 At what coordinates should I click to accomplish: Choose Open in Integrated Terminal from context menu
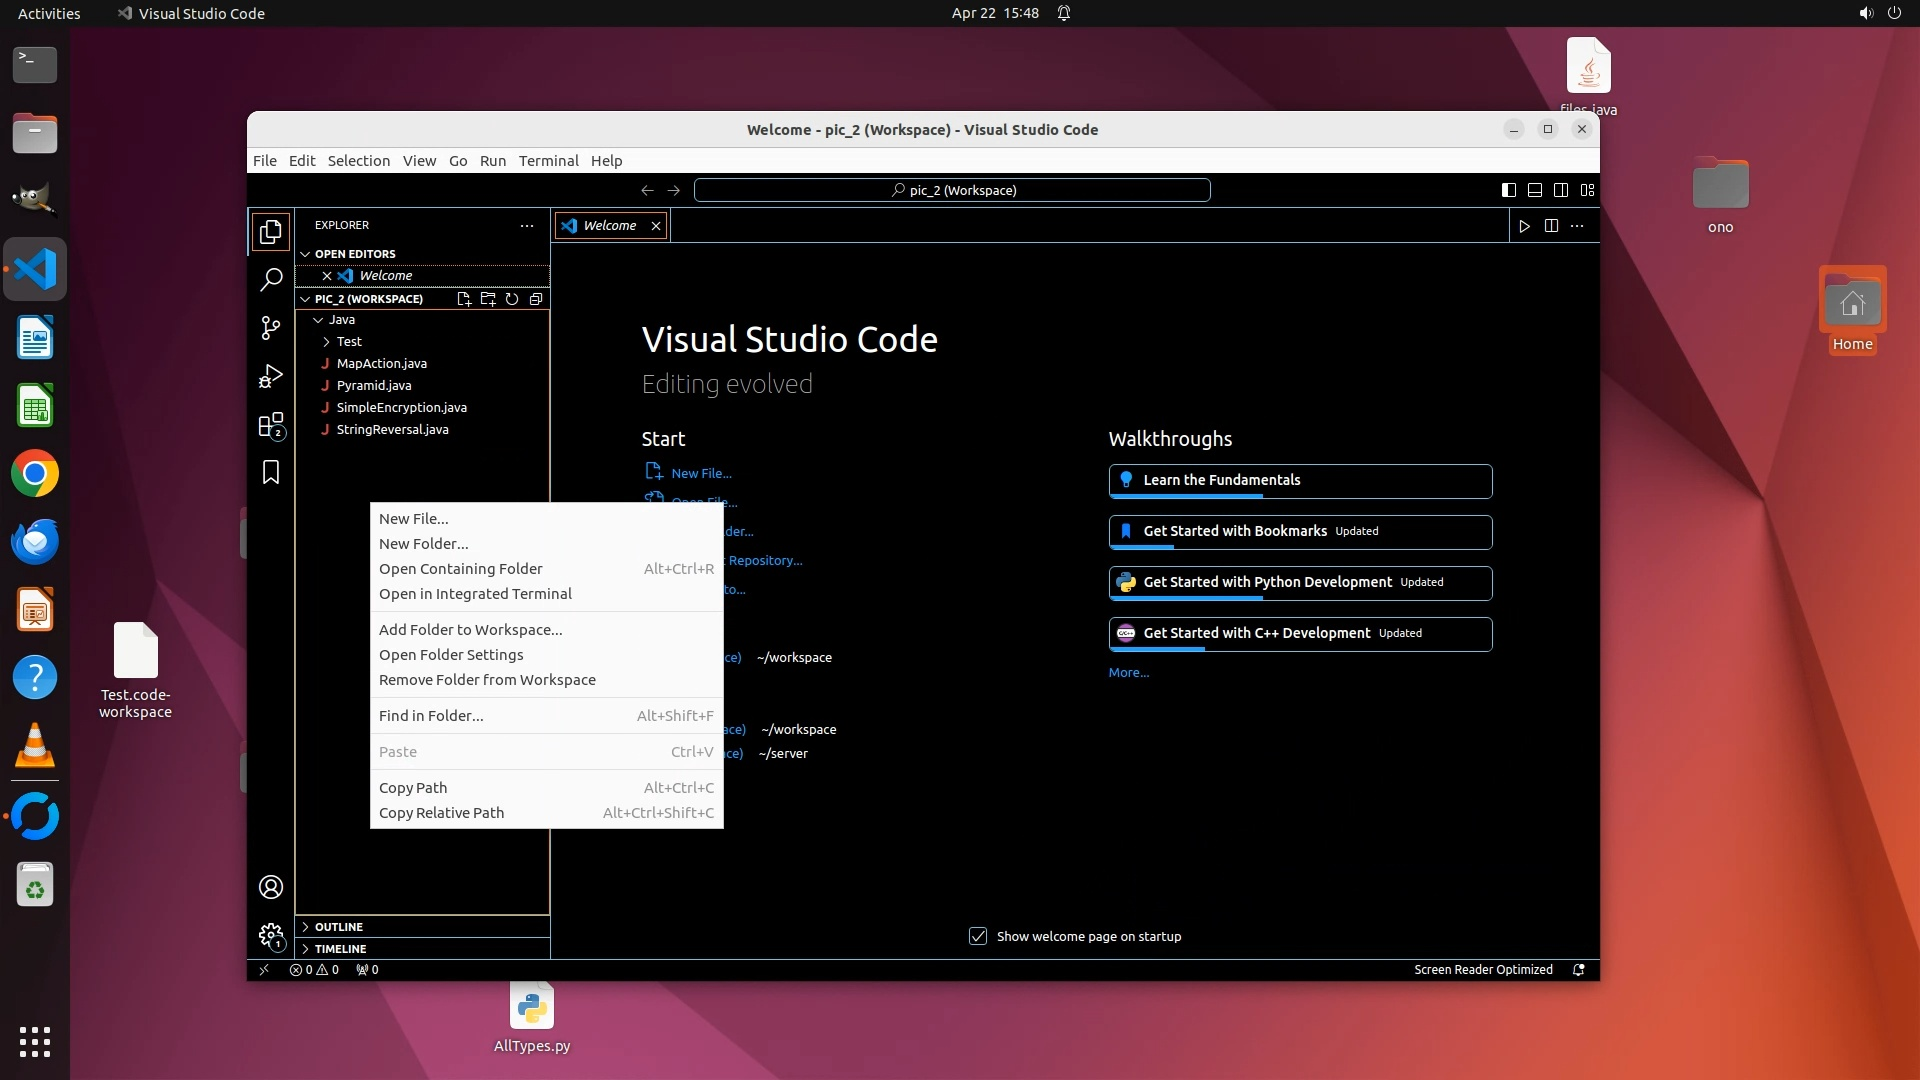475,594
